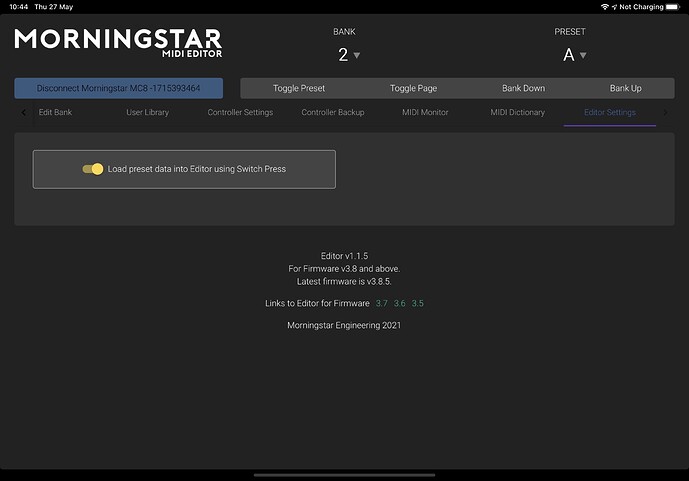Switch to the Edit Bank tab
The height and width of the screenshot is (481, 689).
coord(55,112)
